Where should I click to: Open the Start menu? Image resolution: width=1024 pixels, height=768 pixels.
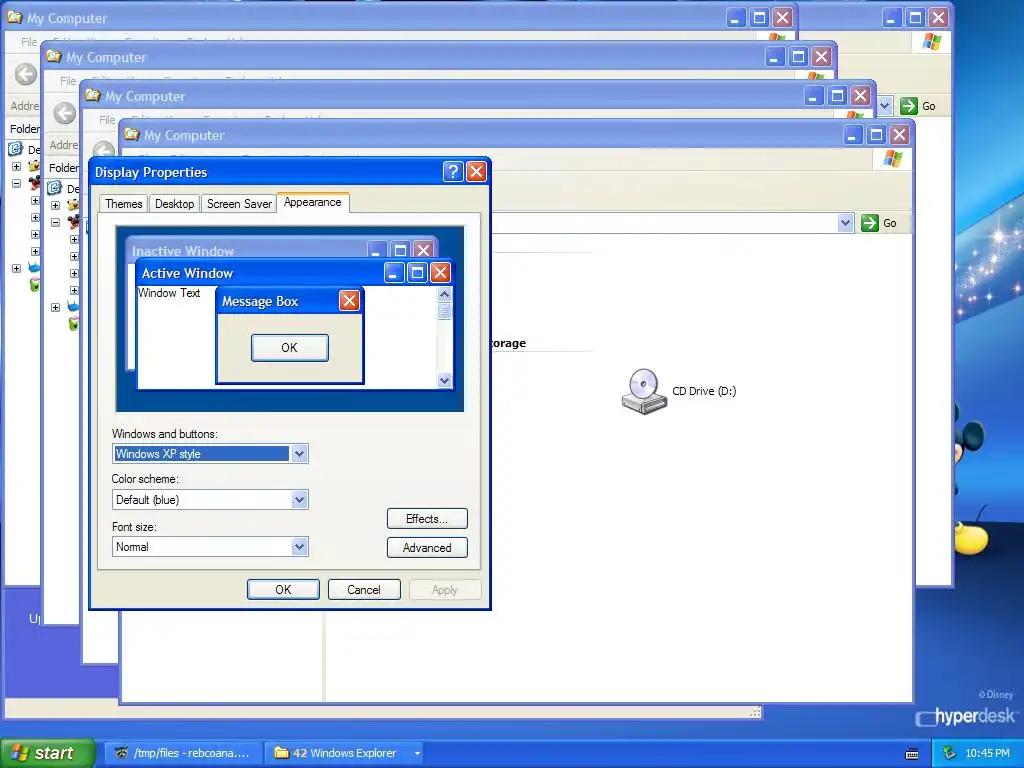tap(47, 754)
